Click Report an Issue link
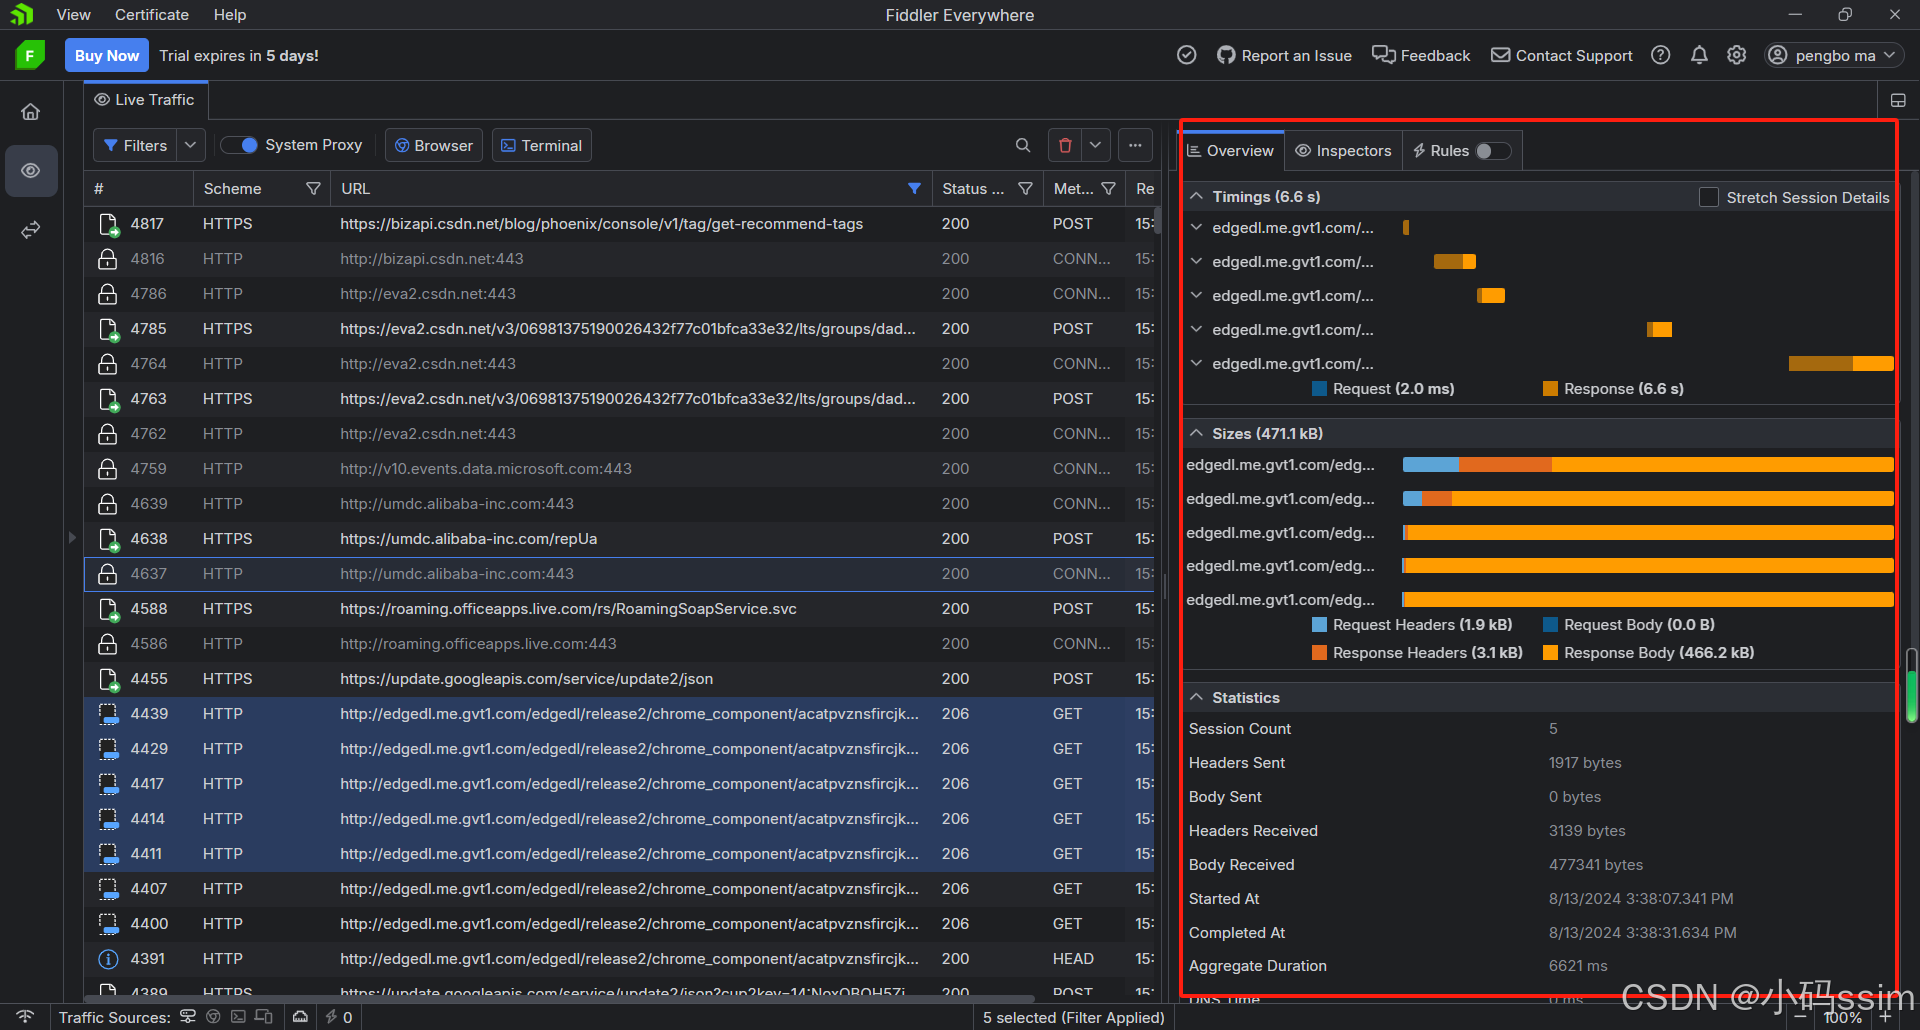Image resolution: width=1920 pixels, height=1030 pixels. coord(1284,56)
